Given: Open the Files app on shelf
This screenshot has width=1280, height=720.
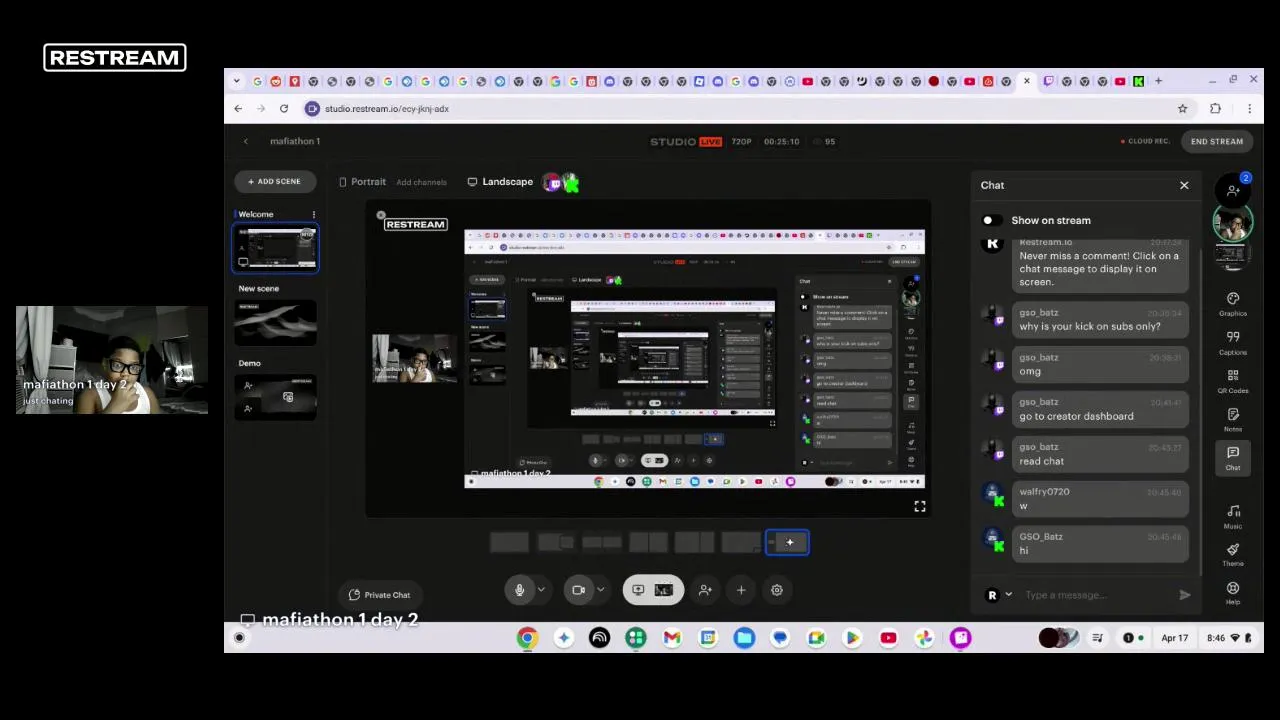Looking at the screenshot, I should click(x=744, y=638).
